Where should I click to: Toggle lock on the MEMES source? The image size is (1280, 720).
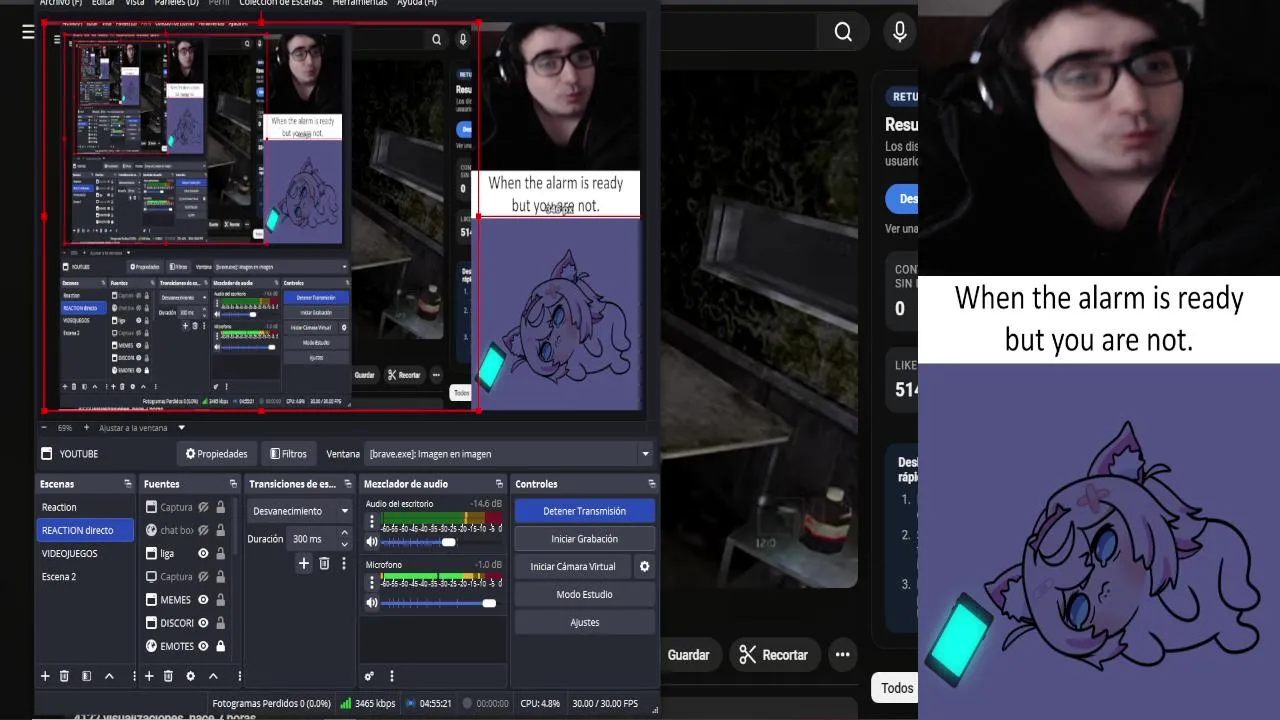click(x=220, y=600)
